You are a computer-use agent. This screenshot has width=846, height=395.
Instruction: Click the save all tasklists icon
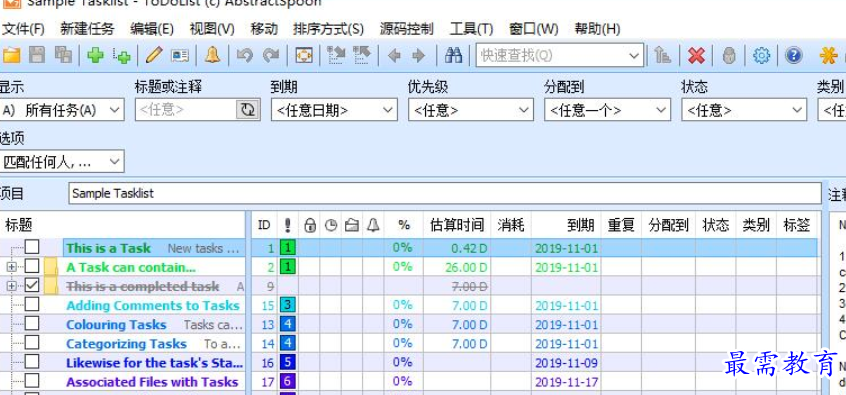tap(63, 55)
